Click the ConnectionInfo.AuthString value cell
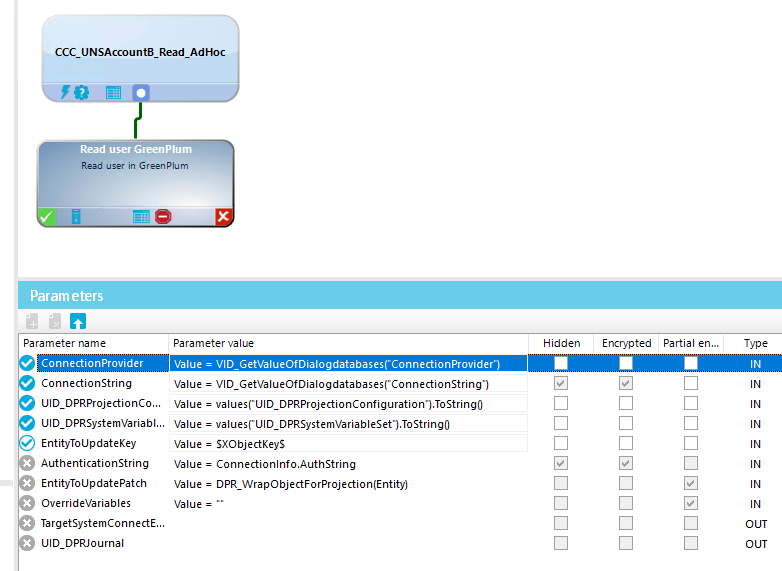 348,463
